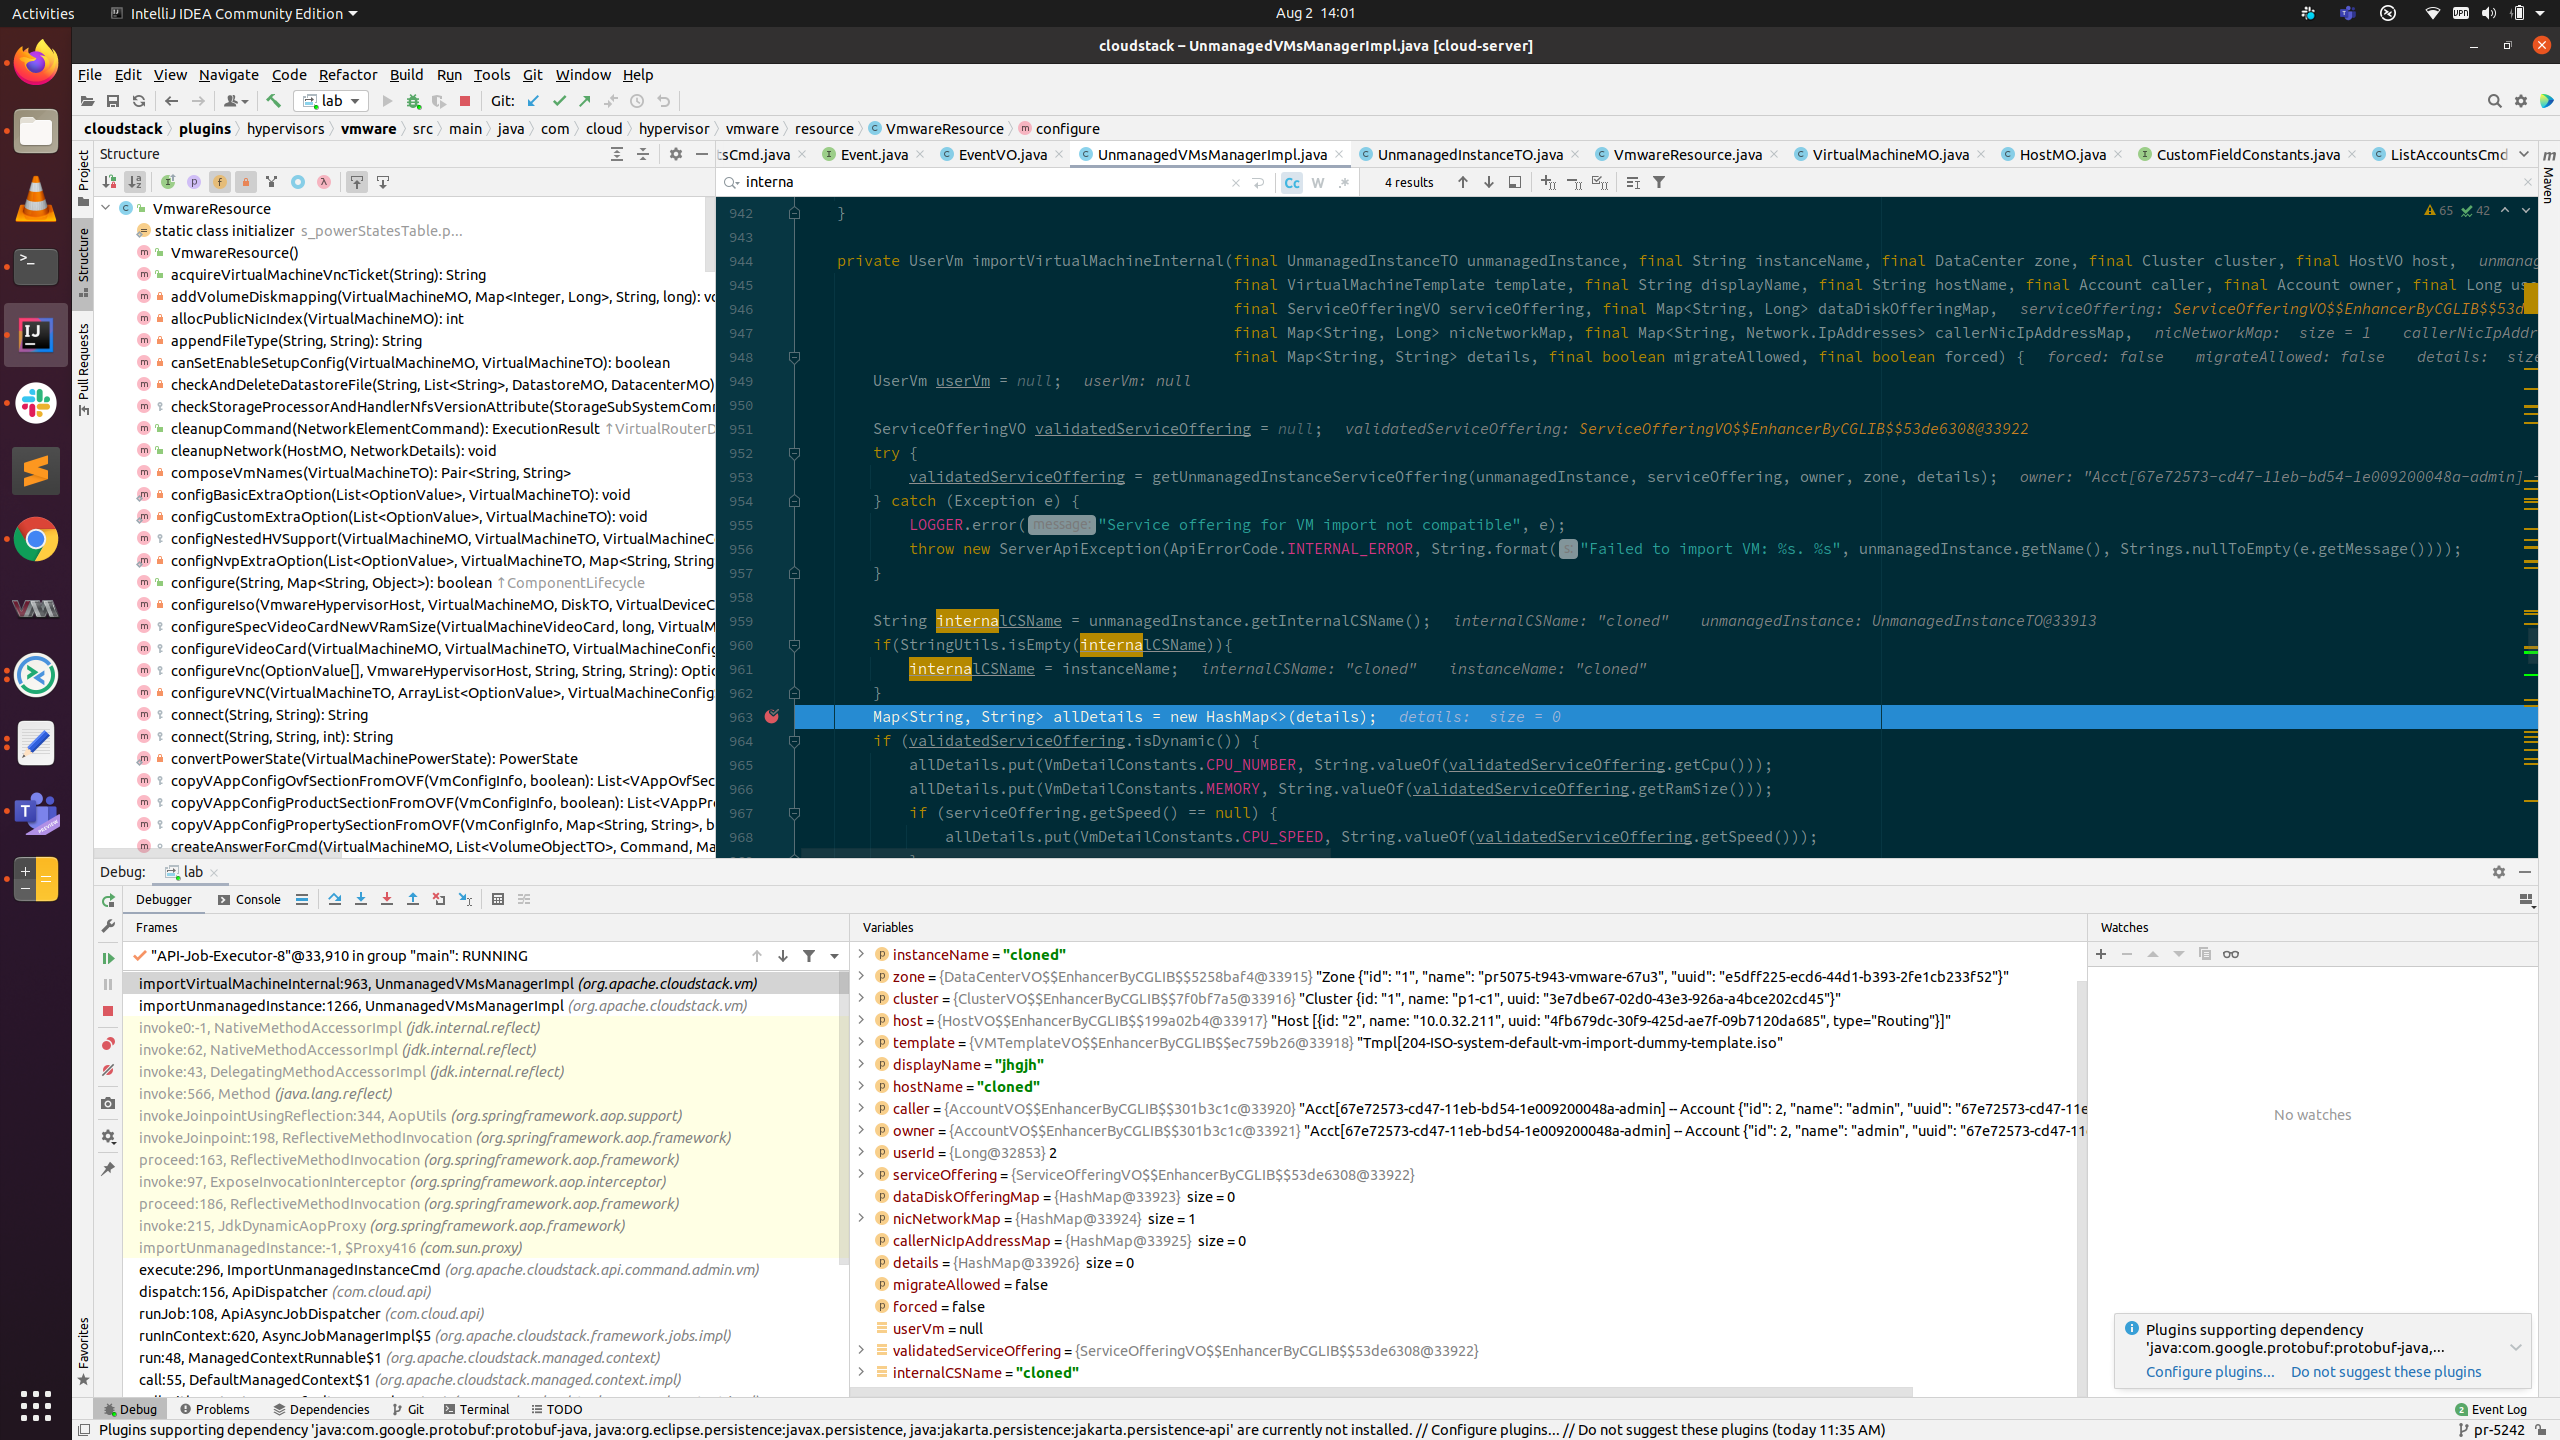Screen dimensions: 2560x1440
Task: Click the Update Project arrow in Git toolbar
Action: pyautogui.click(x=533, y=101)
